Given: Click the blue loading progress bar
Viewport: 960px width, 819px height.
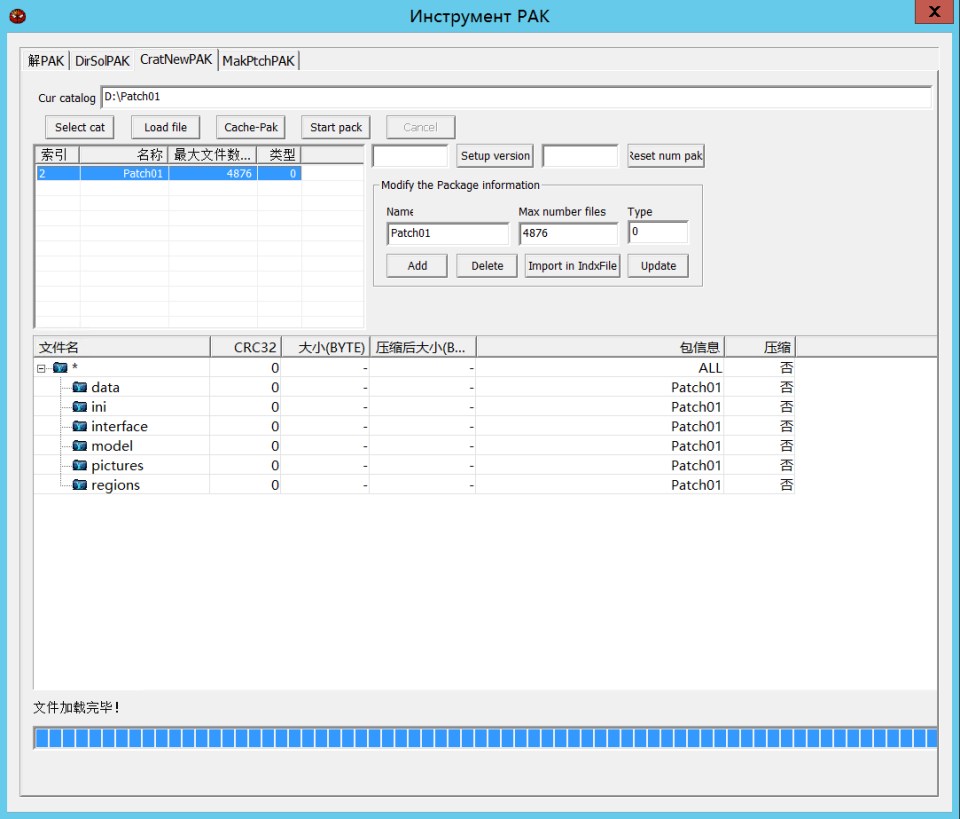Looking at the screenshot, I should coord(485,738).
